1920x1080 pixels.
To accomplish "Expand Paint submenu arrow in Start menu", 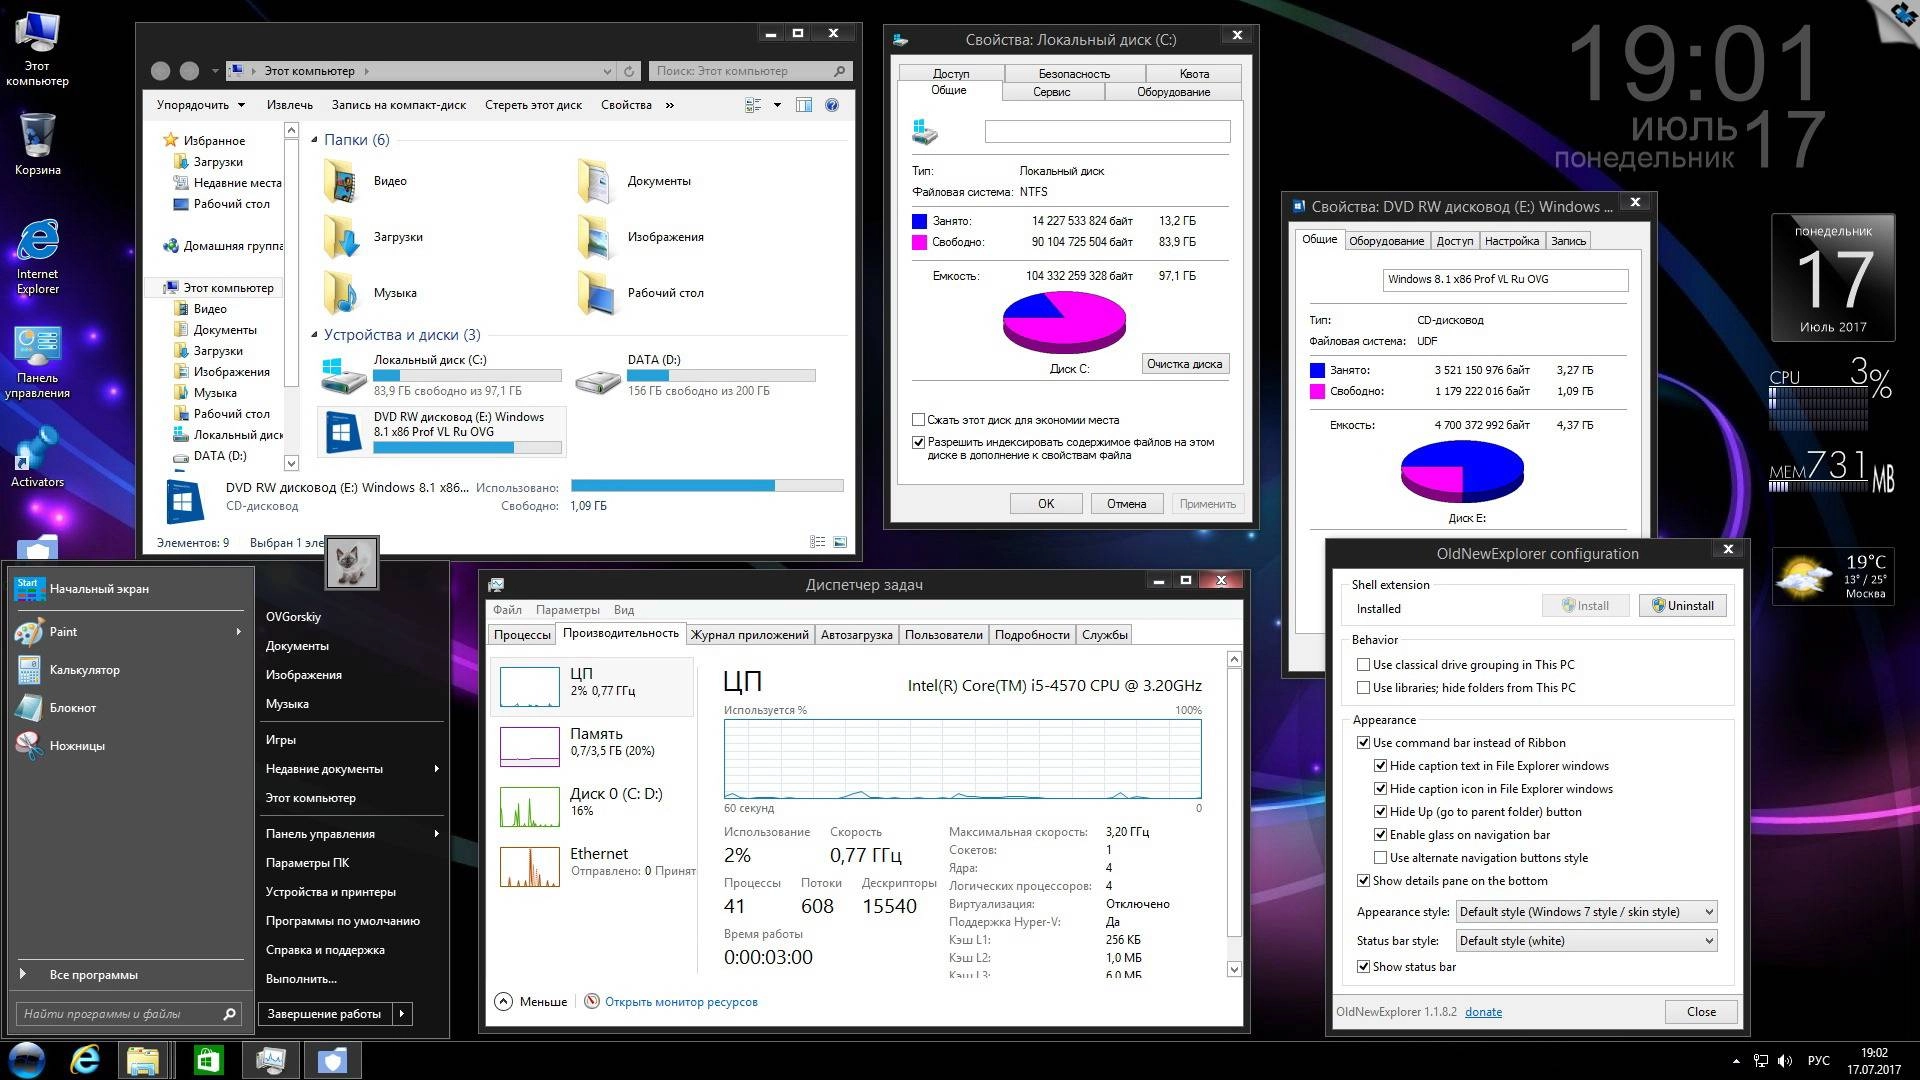I will pos(238,632).
